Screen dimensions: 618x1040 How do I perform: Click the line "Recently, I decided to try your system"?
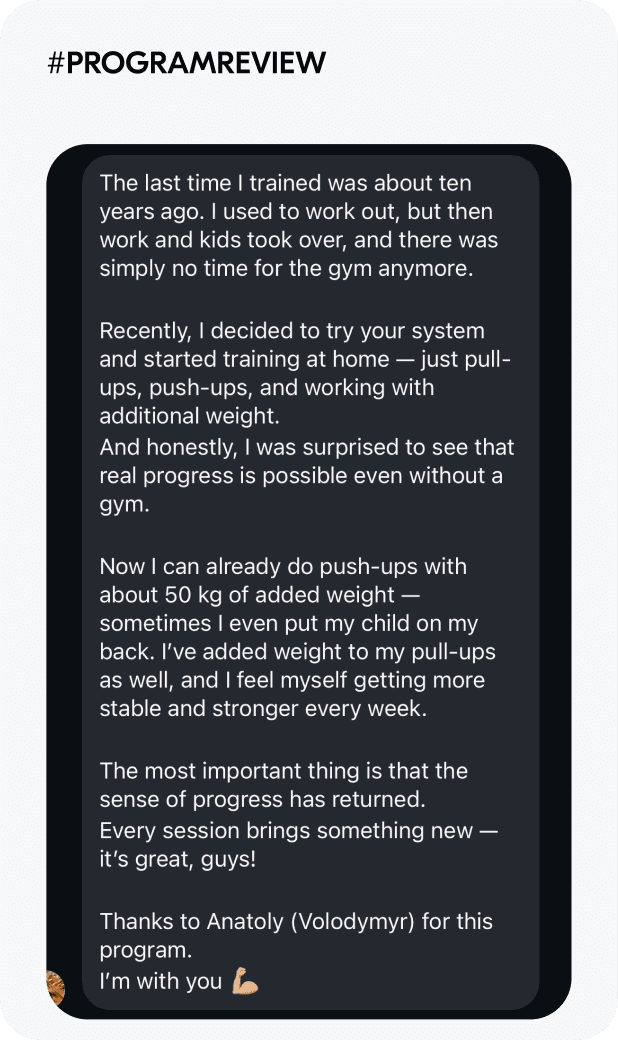coord(292,331)
